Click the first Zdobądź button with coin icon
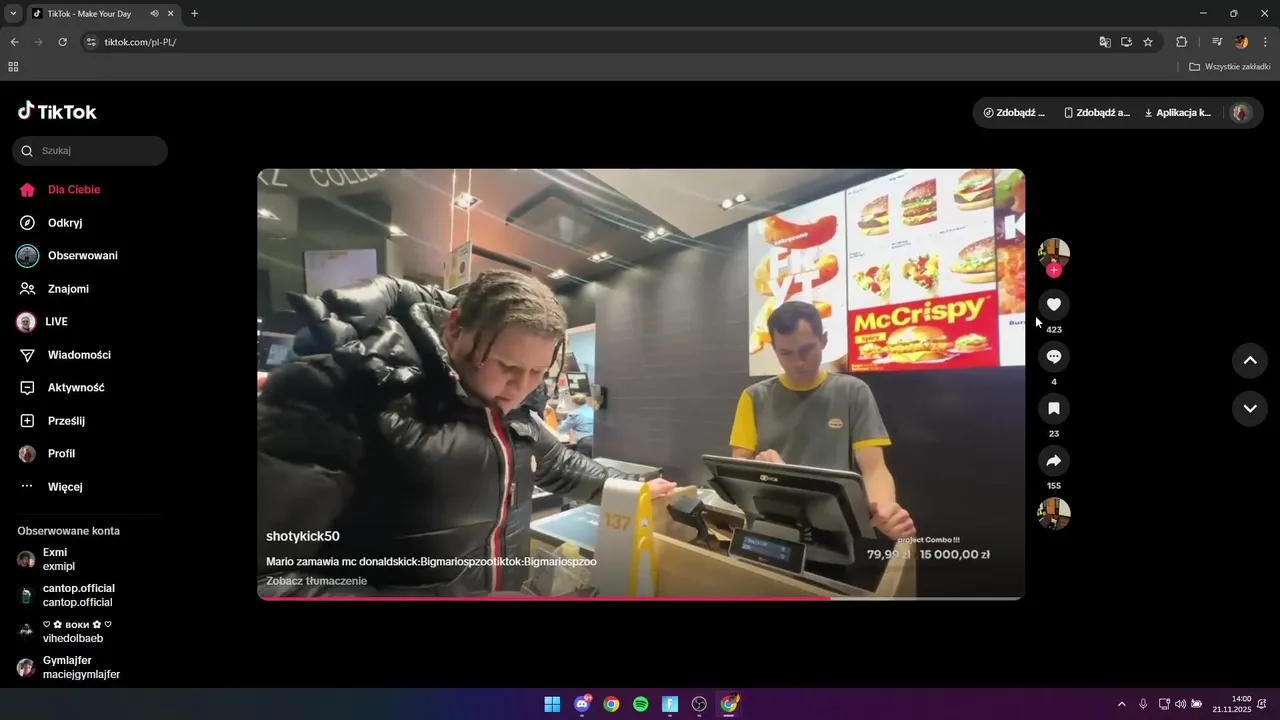 [x=1014, y=113]
